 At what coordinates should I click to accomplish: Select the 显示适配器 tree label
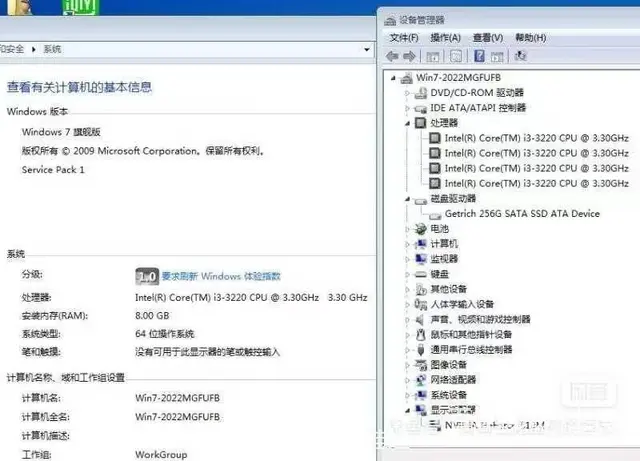pos(453,410)
